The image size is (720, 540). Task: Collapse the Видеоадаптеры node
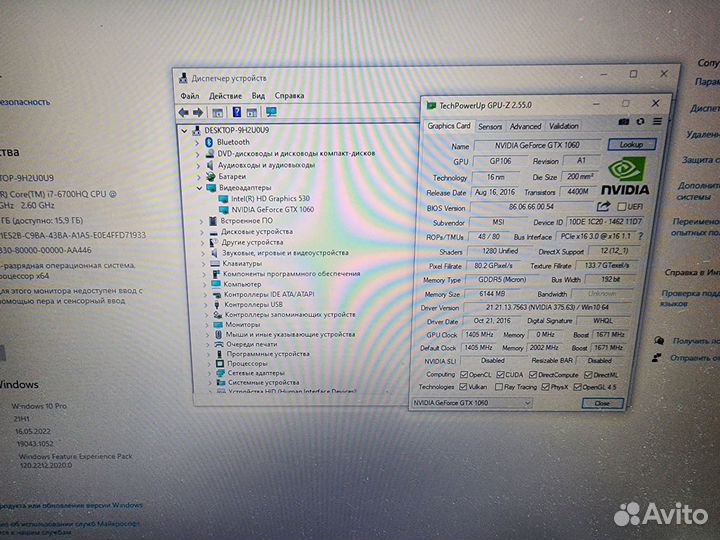(199, 188)
